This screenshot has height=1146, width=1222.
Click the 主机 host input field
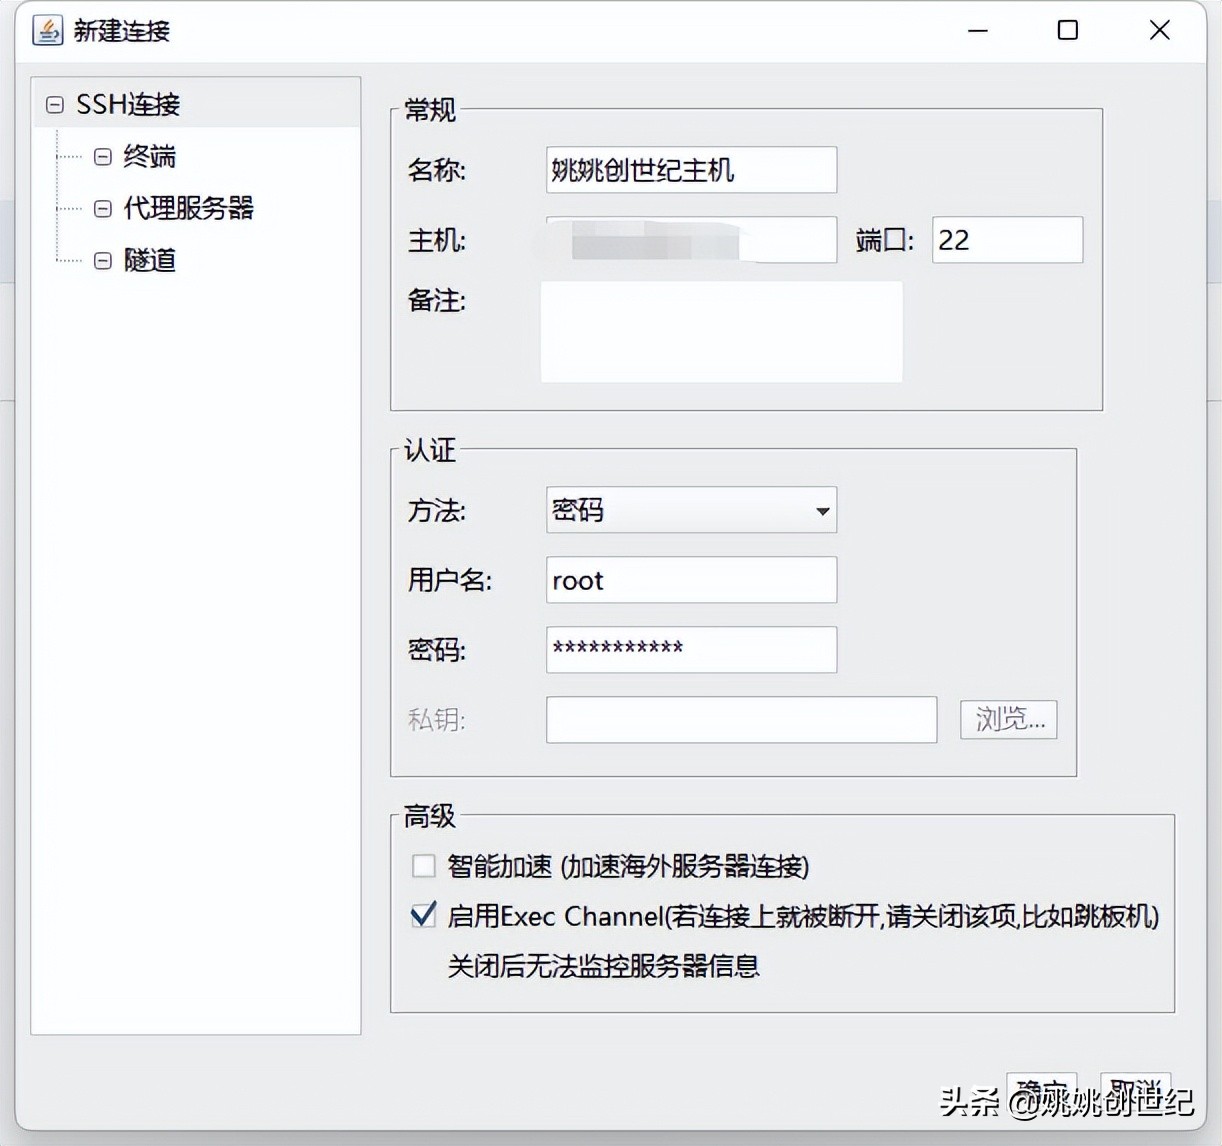click(x=690, y=239)
